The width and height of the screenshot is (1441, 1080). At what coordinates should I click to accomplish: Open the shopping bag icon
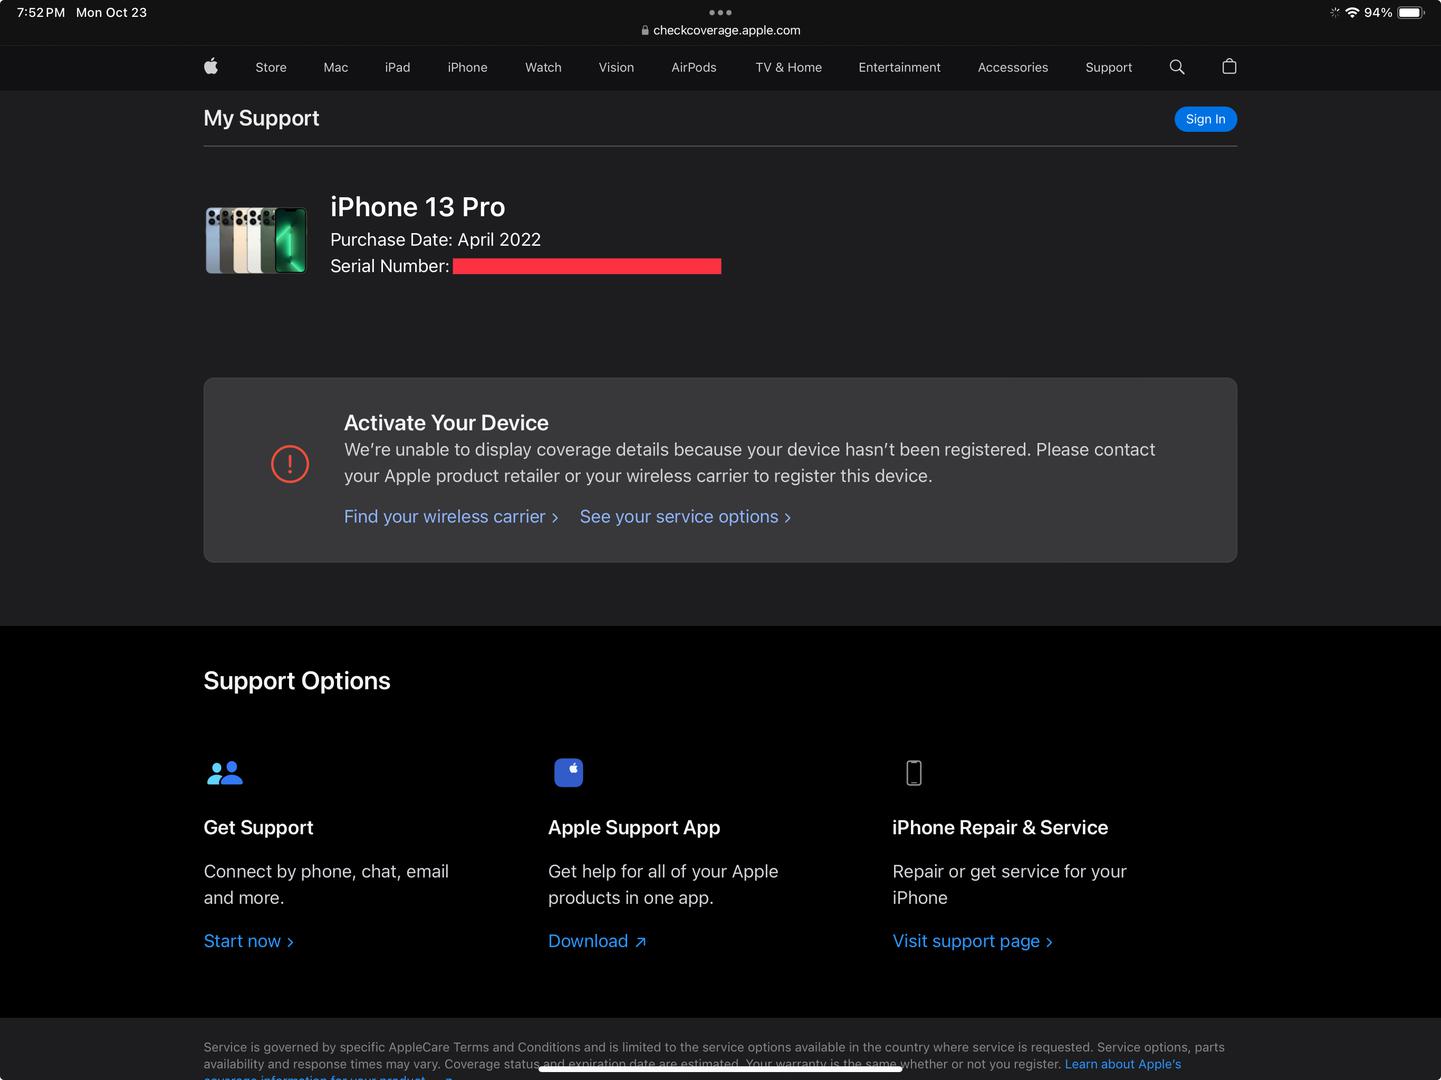click(1229, 66)
